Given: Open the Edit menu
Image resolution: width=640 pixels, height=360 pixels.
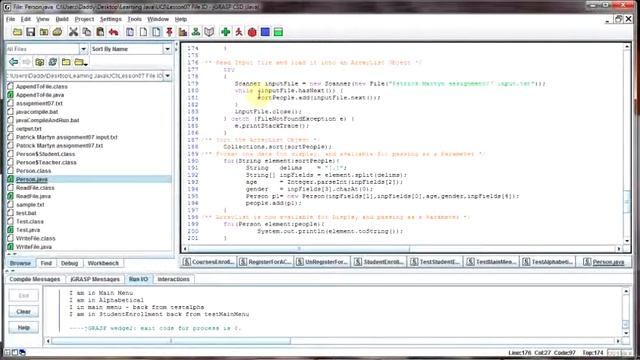Looking at the screenshot, I should [26, 19].
